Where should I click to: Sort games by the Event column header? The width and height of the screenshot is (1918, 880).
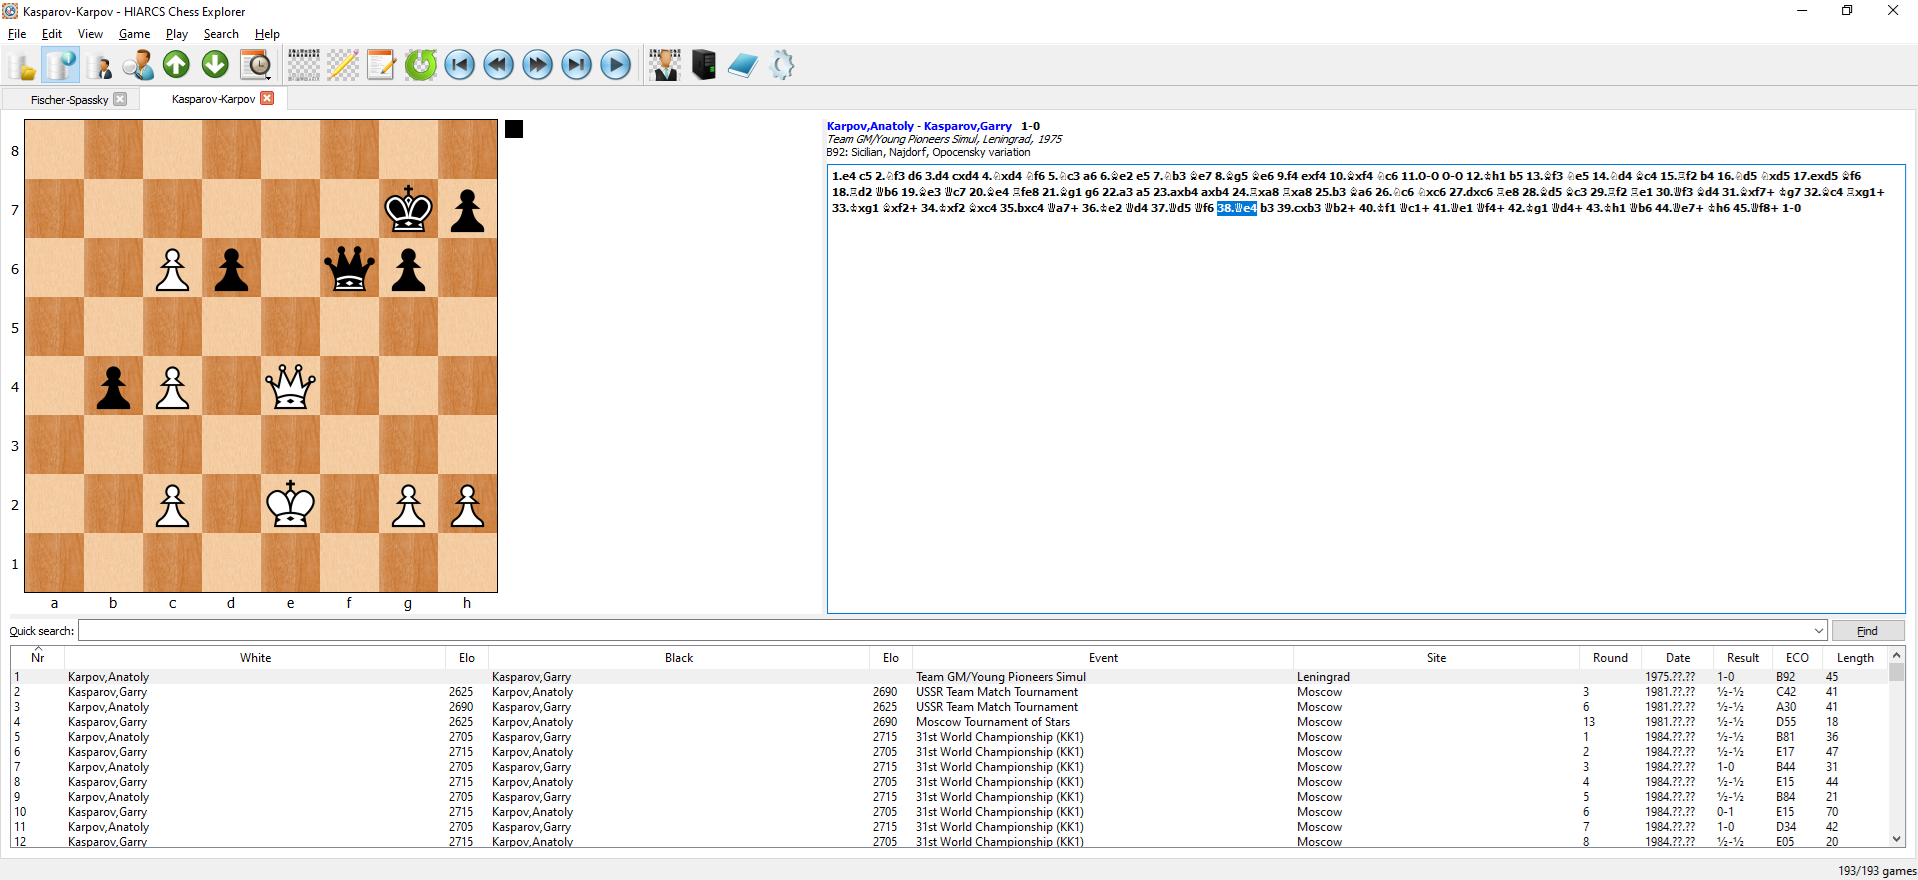(1103, 658)
